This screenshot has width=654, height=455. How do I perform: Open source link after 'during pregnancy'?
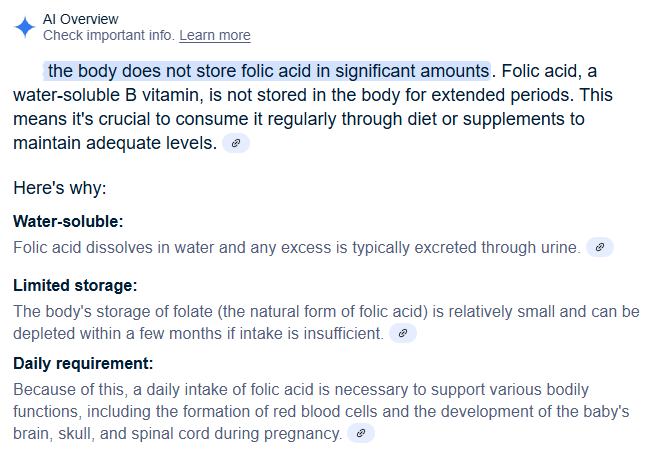[361, 433]
